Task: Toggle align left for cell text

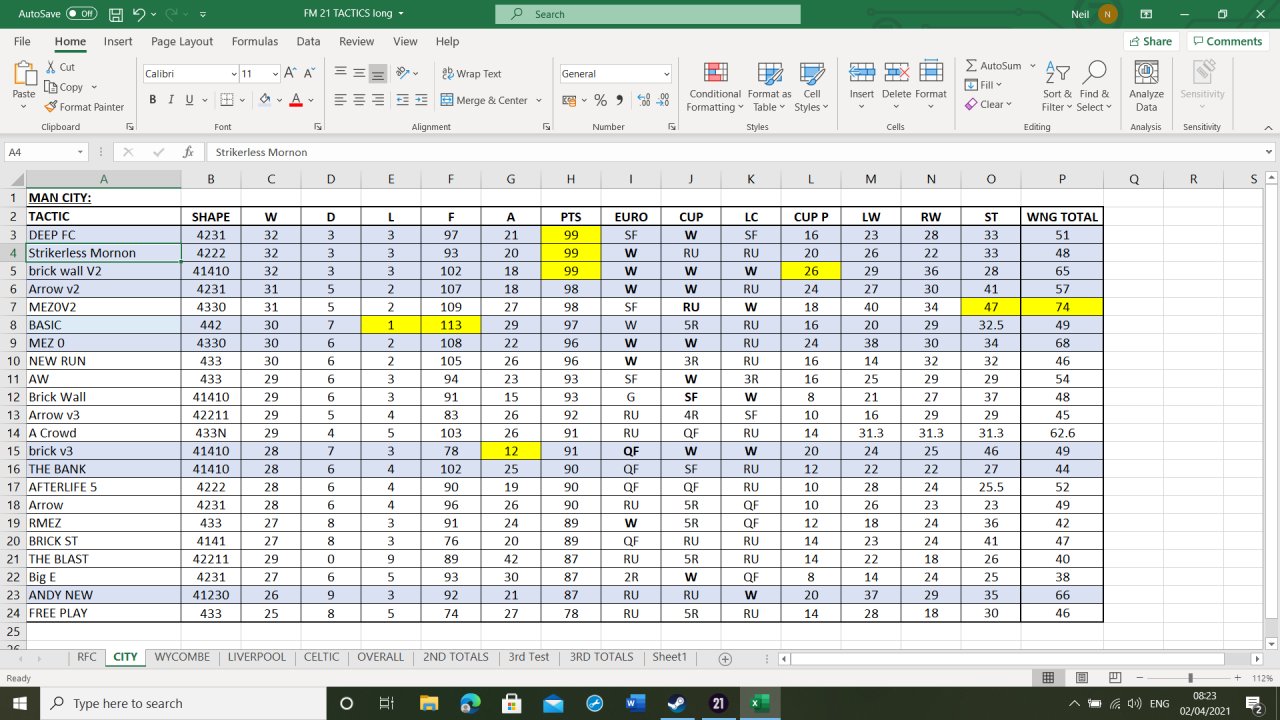Action: [x=340, y=100]
